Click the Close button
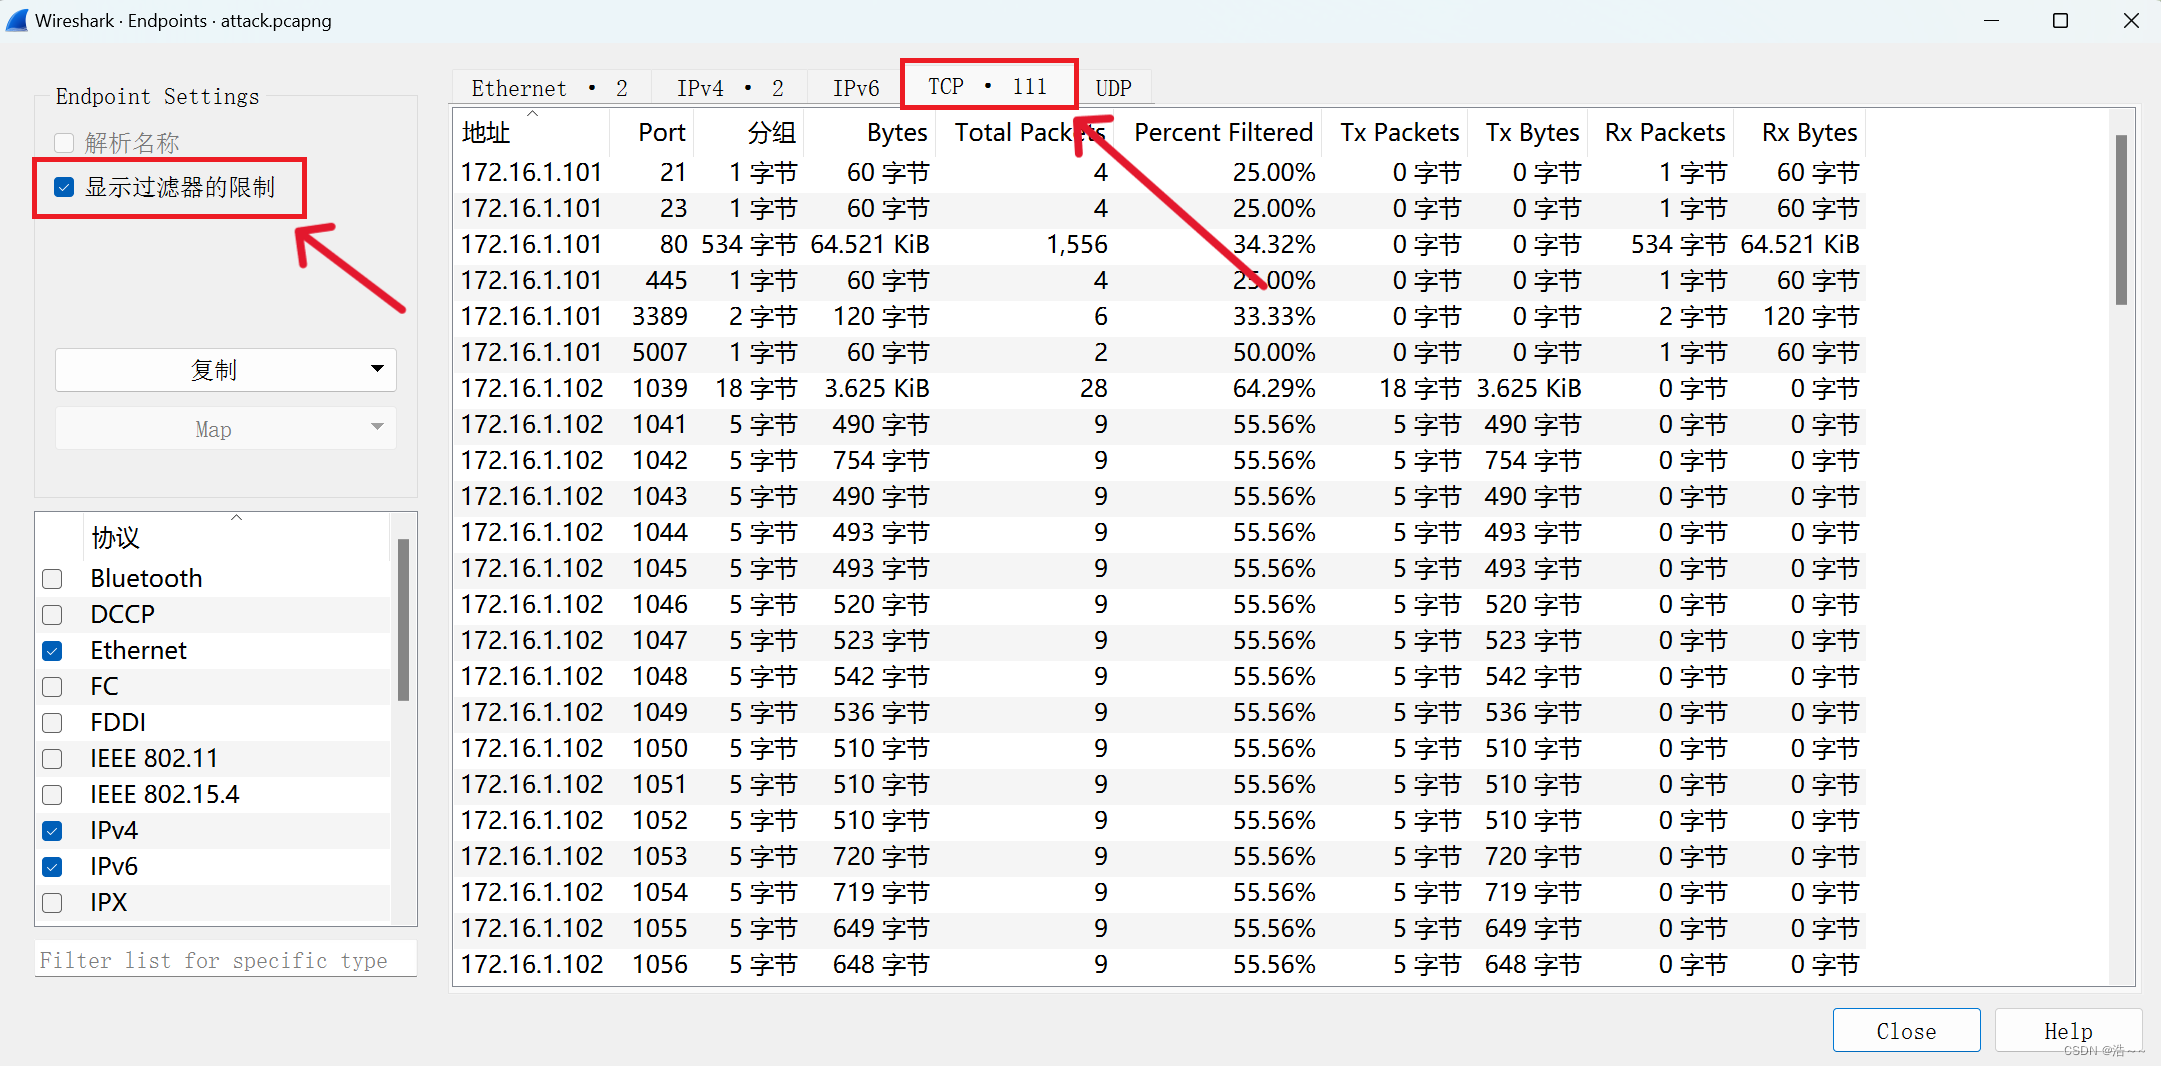The height and width of the screenshot is (1066, 2161). pos(1905,1030)
